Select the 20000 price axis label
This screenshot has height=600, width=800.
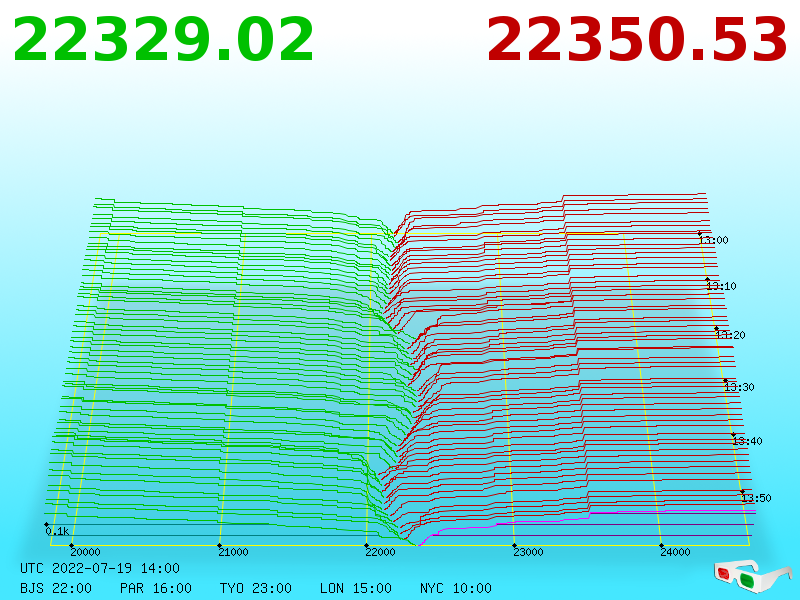click(x=85, y=552)
